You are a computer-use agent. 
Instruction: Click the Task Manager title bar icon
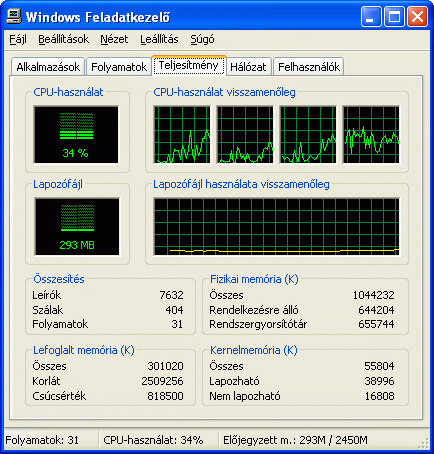[14, 16]
